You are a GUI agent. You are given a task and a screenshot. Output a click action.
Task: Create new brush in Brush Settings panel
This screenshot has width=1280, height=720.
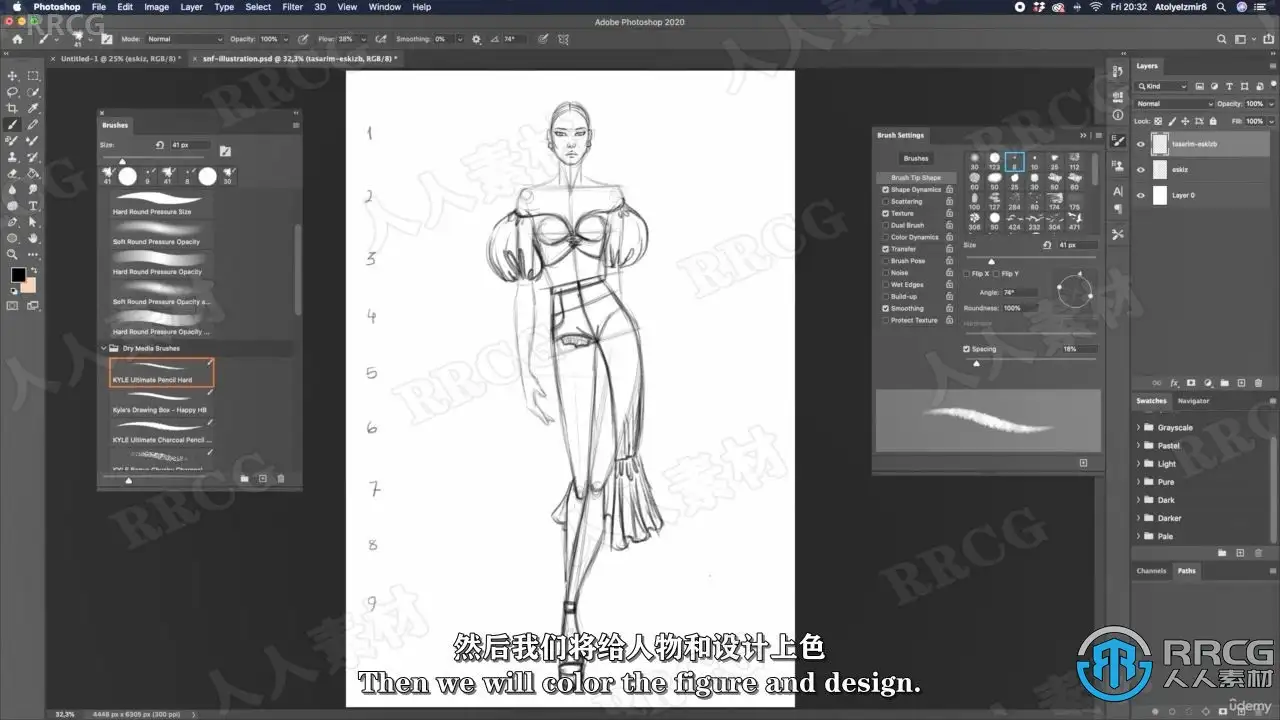[1083, 463]
